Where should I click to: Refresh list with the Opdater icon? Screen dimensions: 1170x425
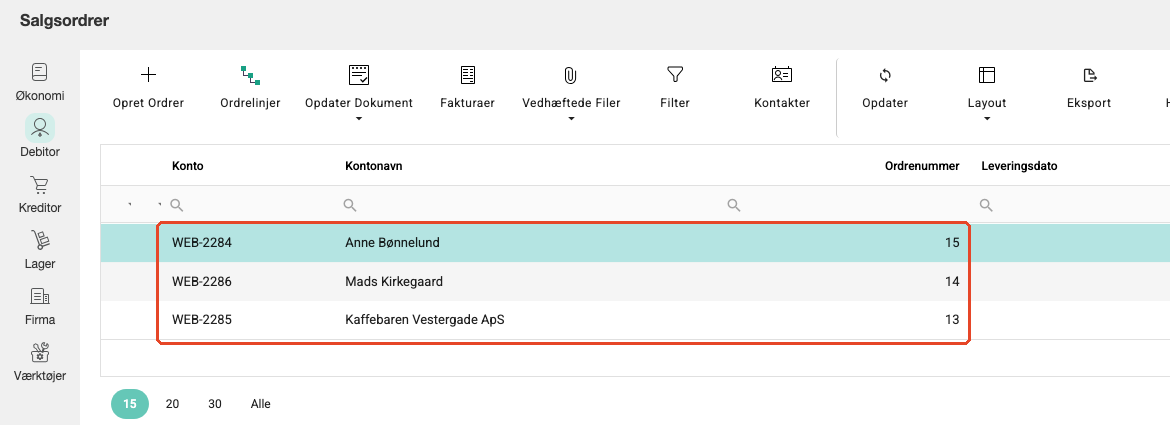click(x=885, y=75)
